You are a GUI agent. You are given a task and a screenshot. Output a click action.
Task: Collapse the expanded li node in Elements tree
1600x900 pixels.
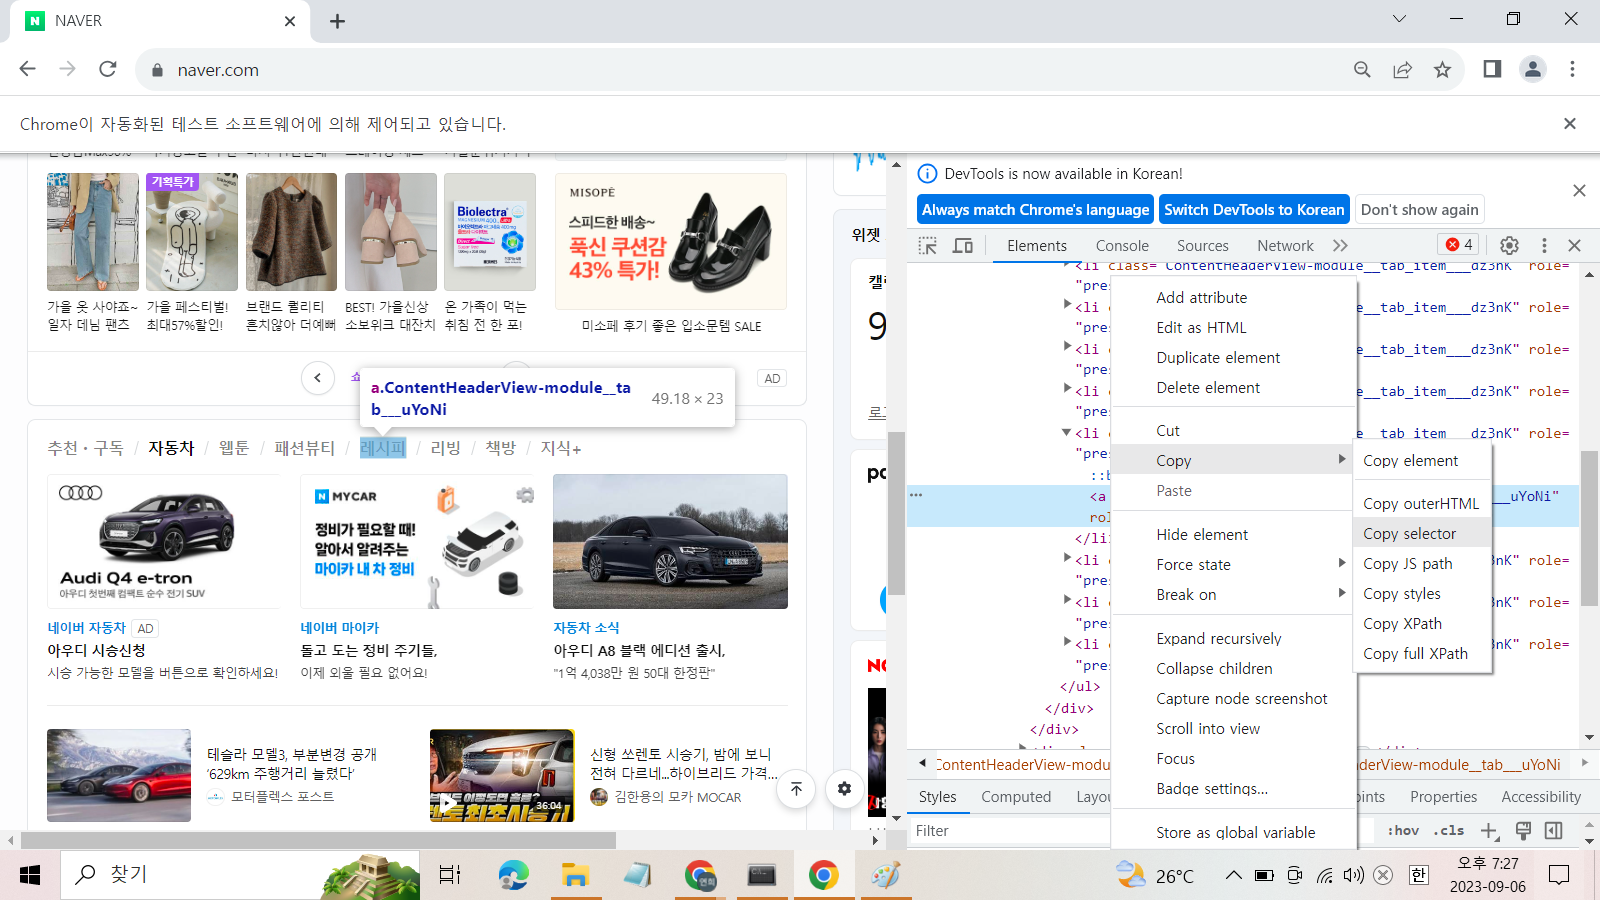click(1066, 433)
